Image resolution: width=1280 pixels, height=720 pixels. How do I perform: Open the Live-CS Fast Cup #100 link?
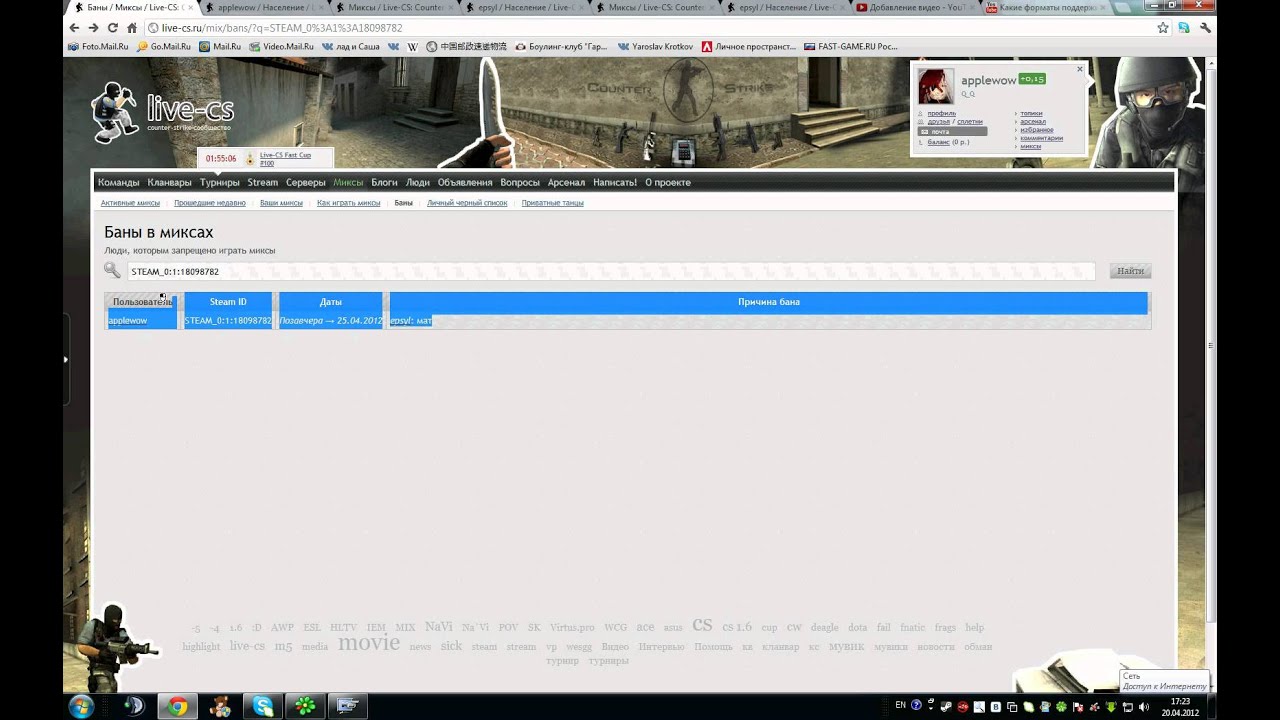click(x=285, y=158)
